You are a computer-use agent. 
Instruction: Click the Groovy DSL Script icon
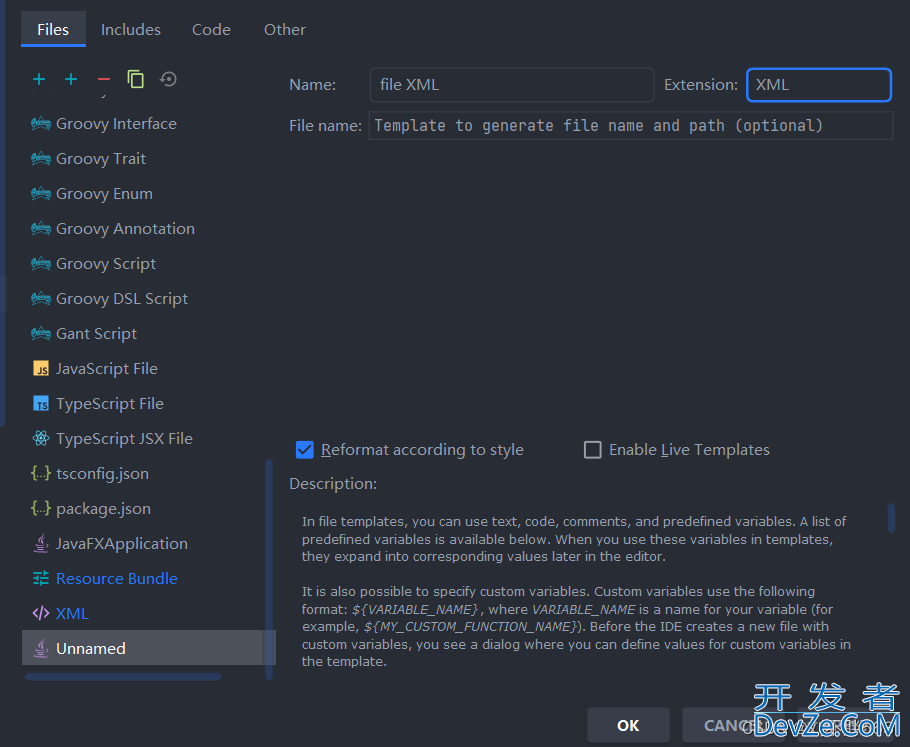pyautogui.click(x=41, y=298)
